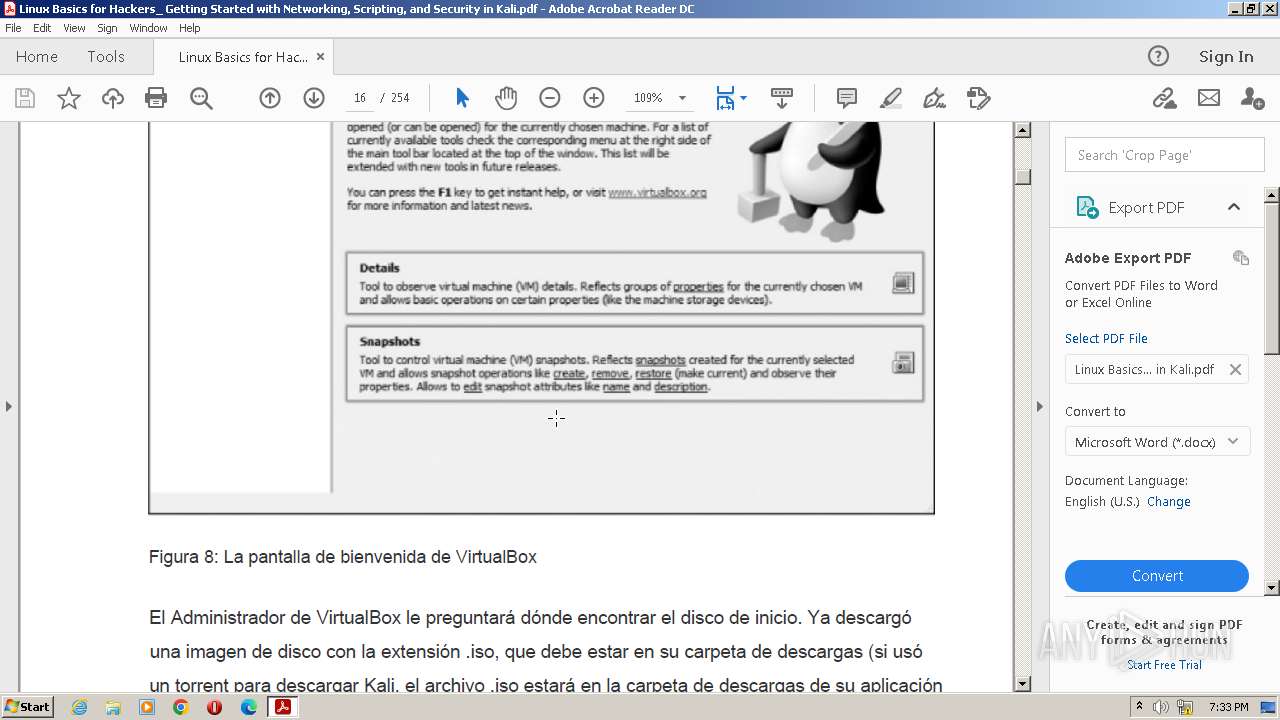
Task: Open the Edit menu
Action: 42,28
